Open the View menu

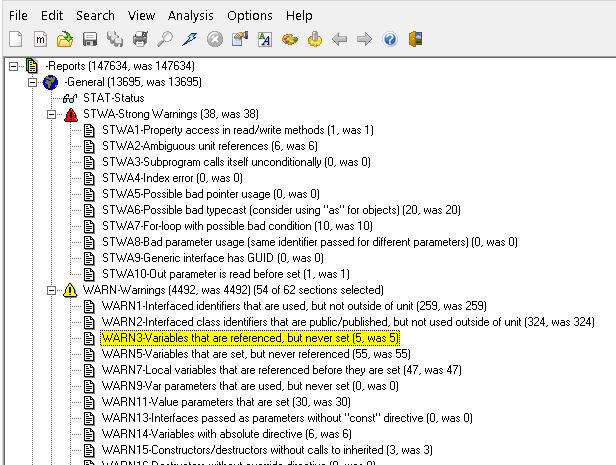tap(141, 16)
